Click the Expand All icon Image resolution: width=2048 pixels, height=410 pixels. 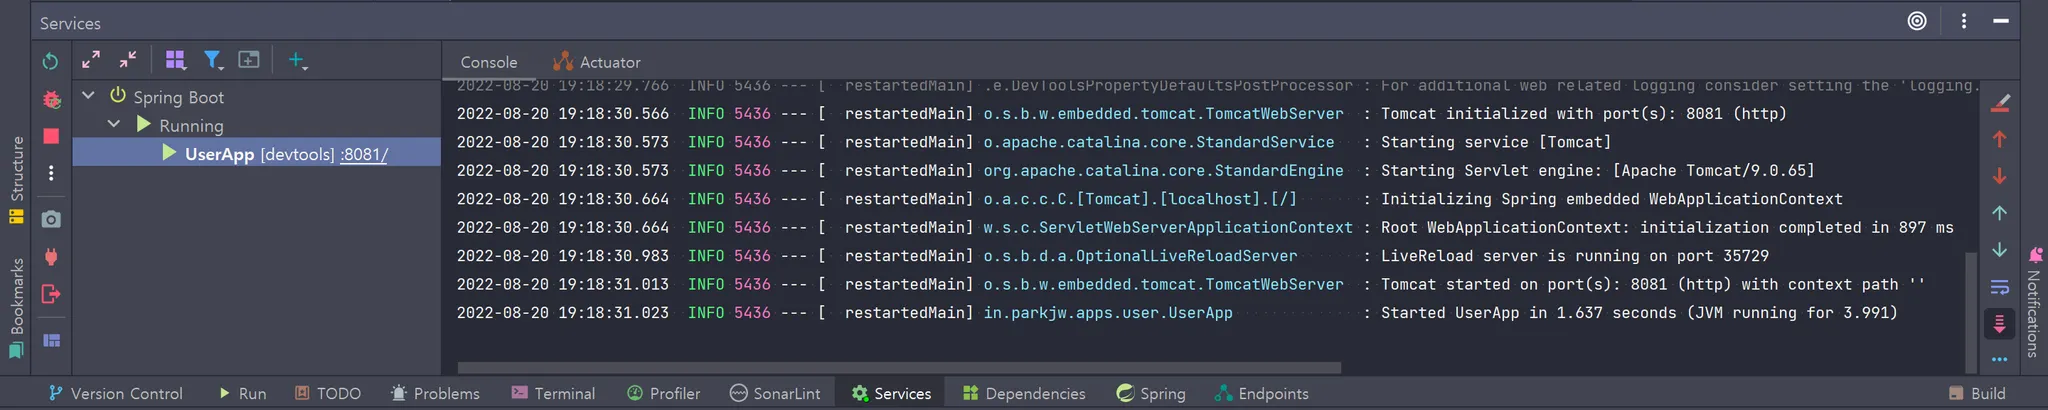[91, 60]
